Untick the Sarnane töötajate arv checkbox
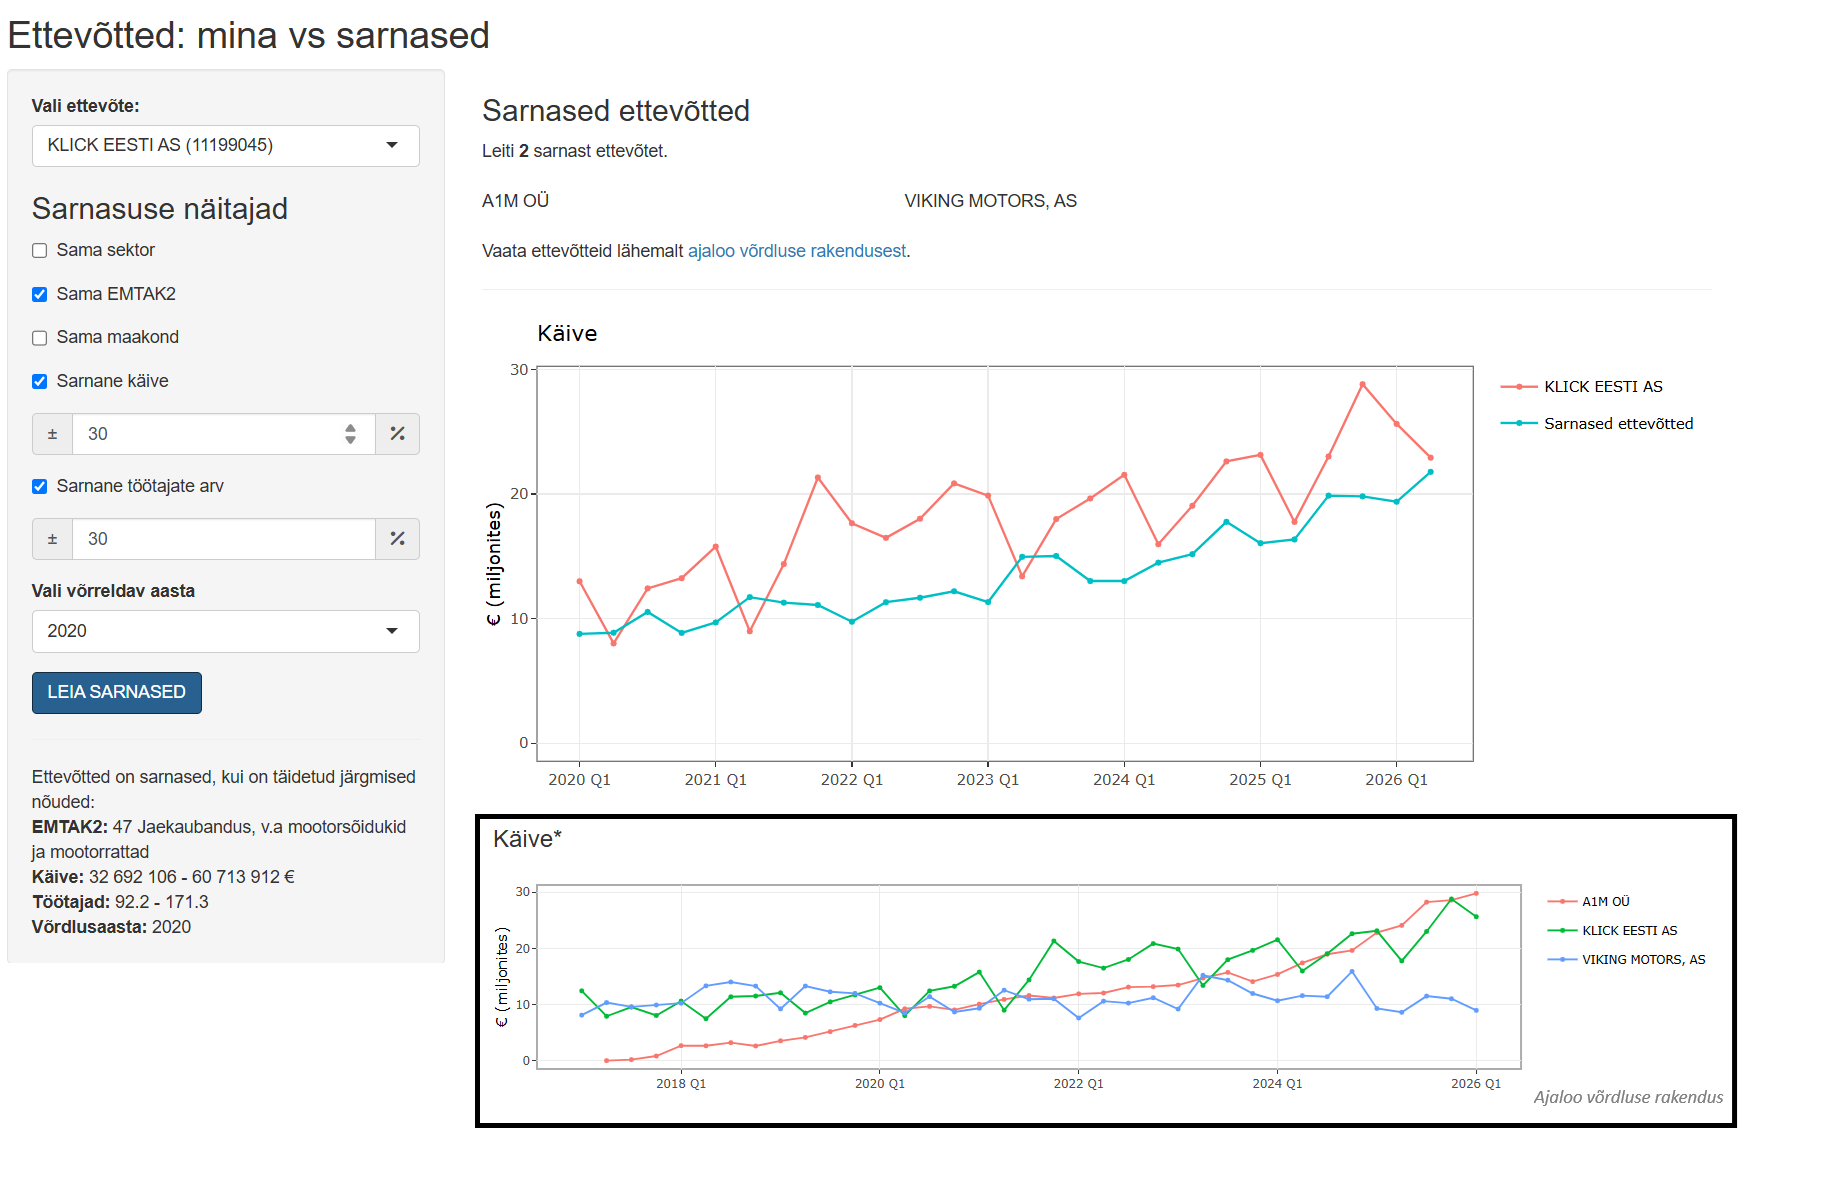Image resolution: width=1836 pixels, height=1182 pixels. tap(40, 487)
